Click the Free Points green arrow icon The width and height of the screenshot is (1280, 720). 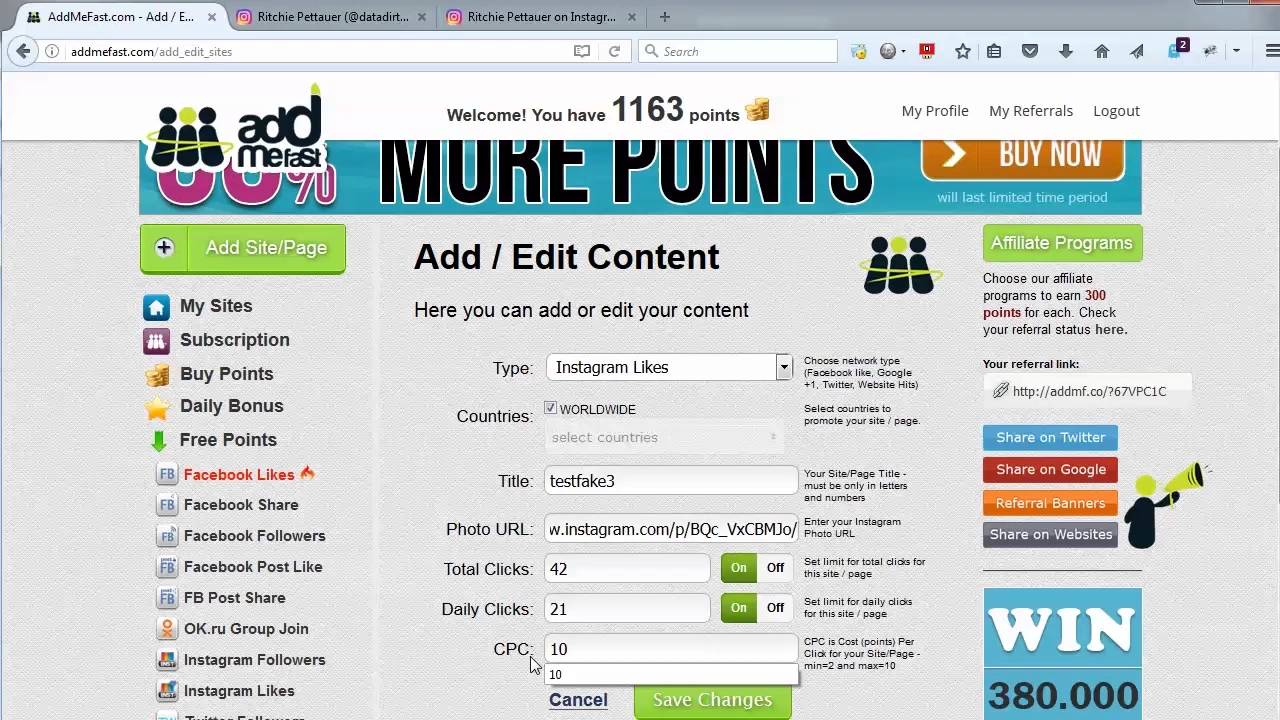158,440
